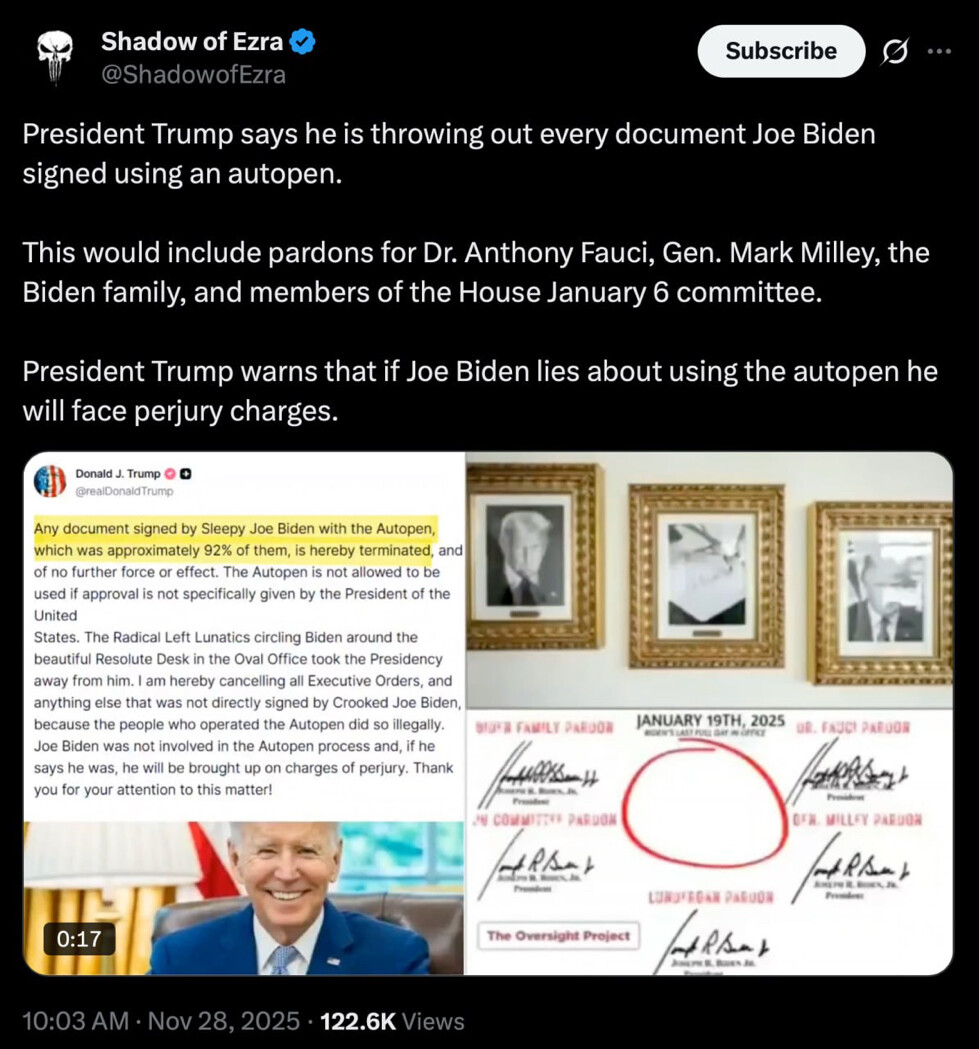Click the highlighted yellow Autopen text
The image size is (979, 1049).
235,539
